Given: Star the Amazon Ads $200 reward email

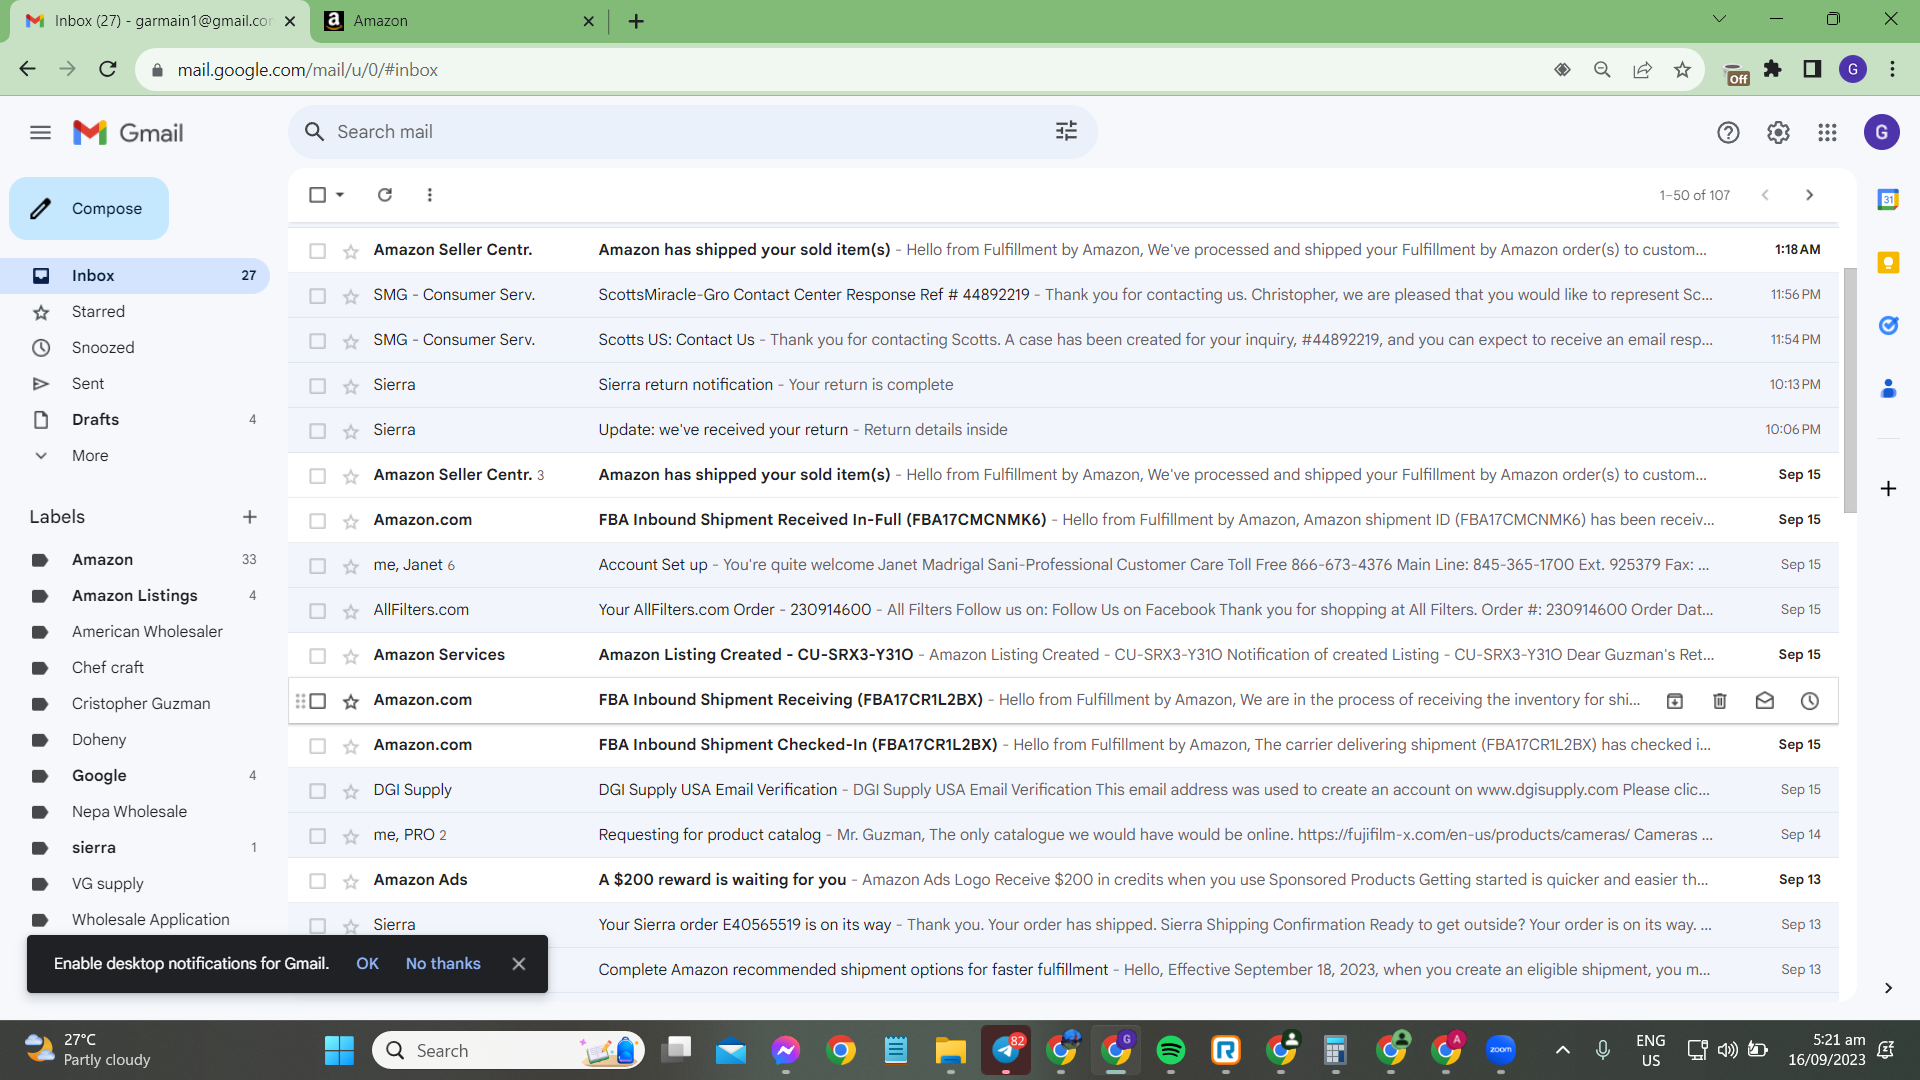Looking at the screenshot, I should point(351,881).
